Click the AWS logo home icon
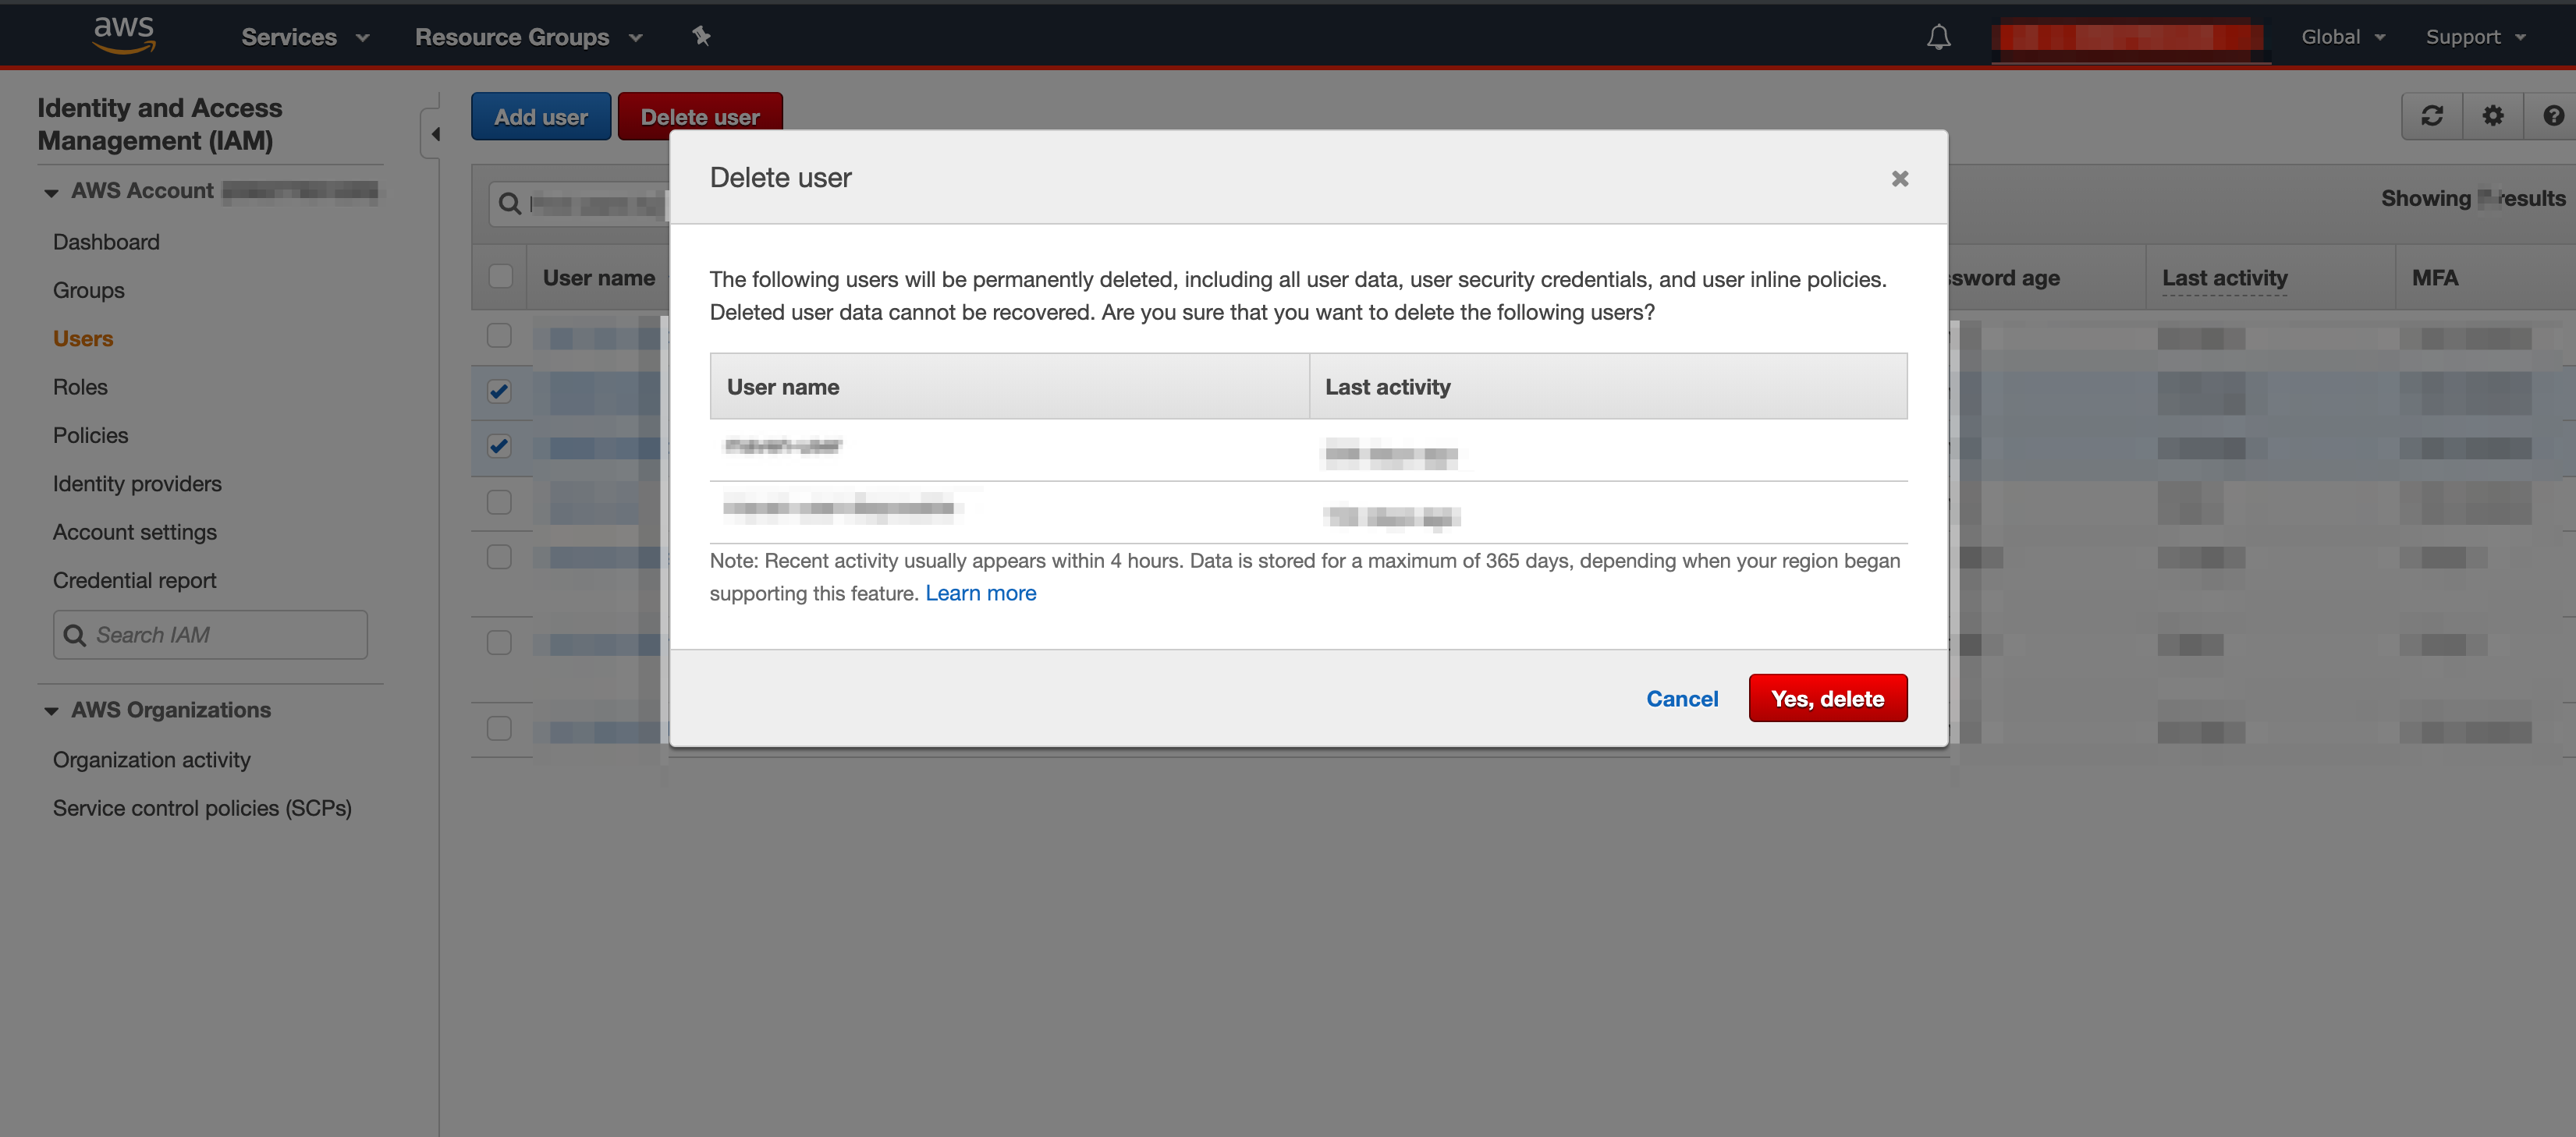 coord(124,35)
